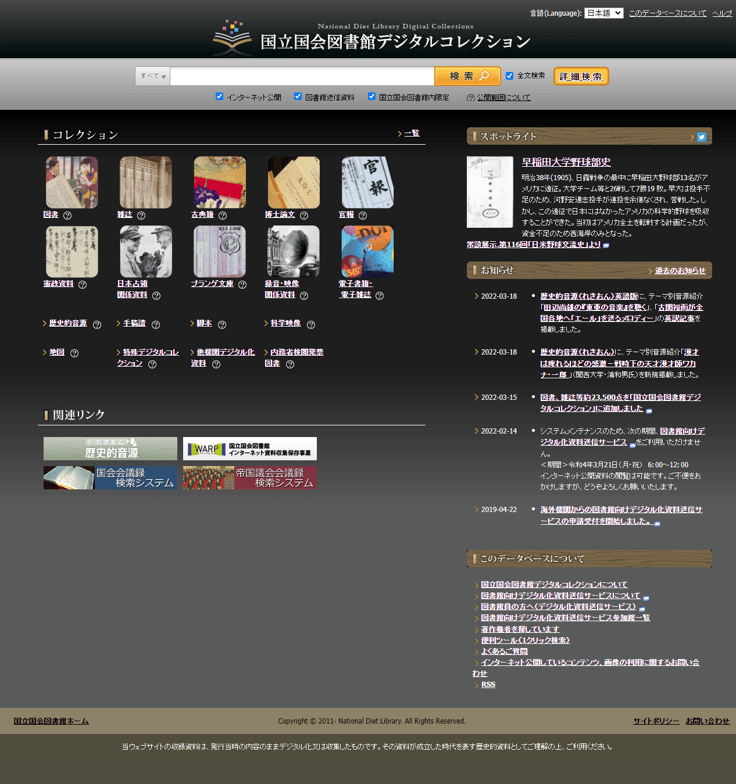Open ヘルプ link in top bar
736x784 pixels.
722,13
